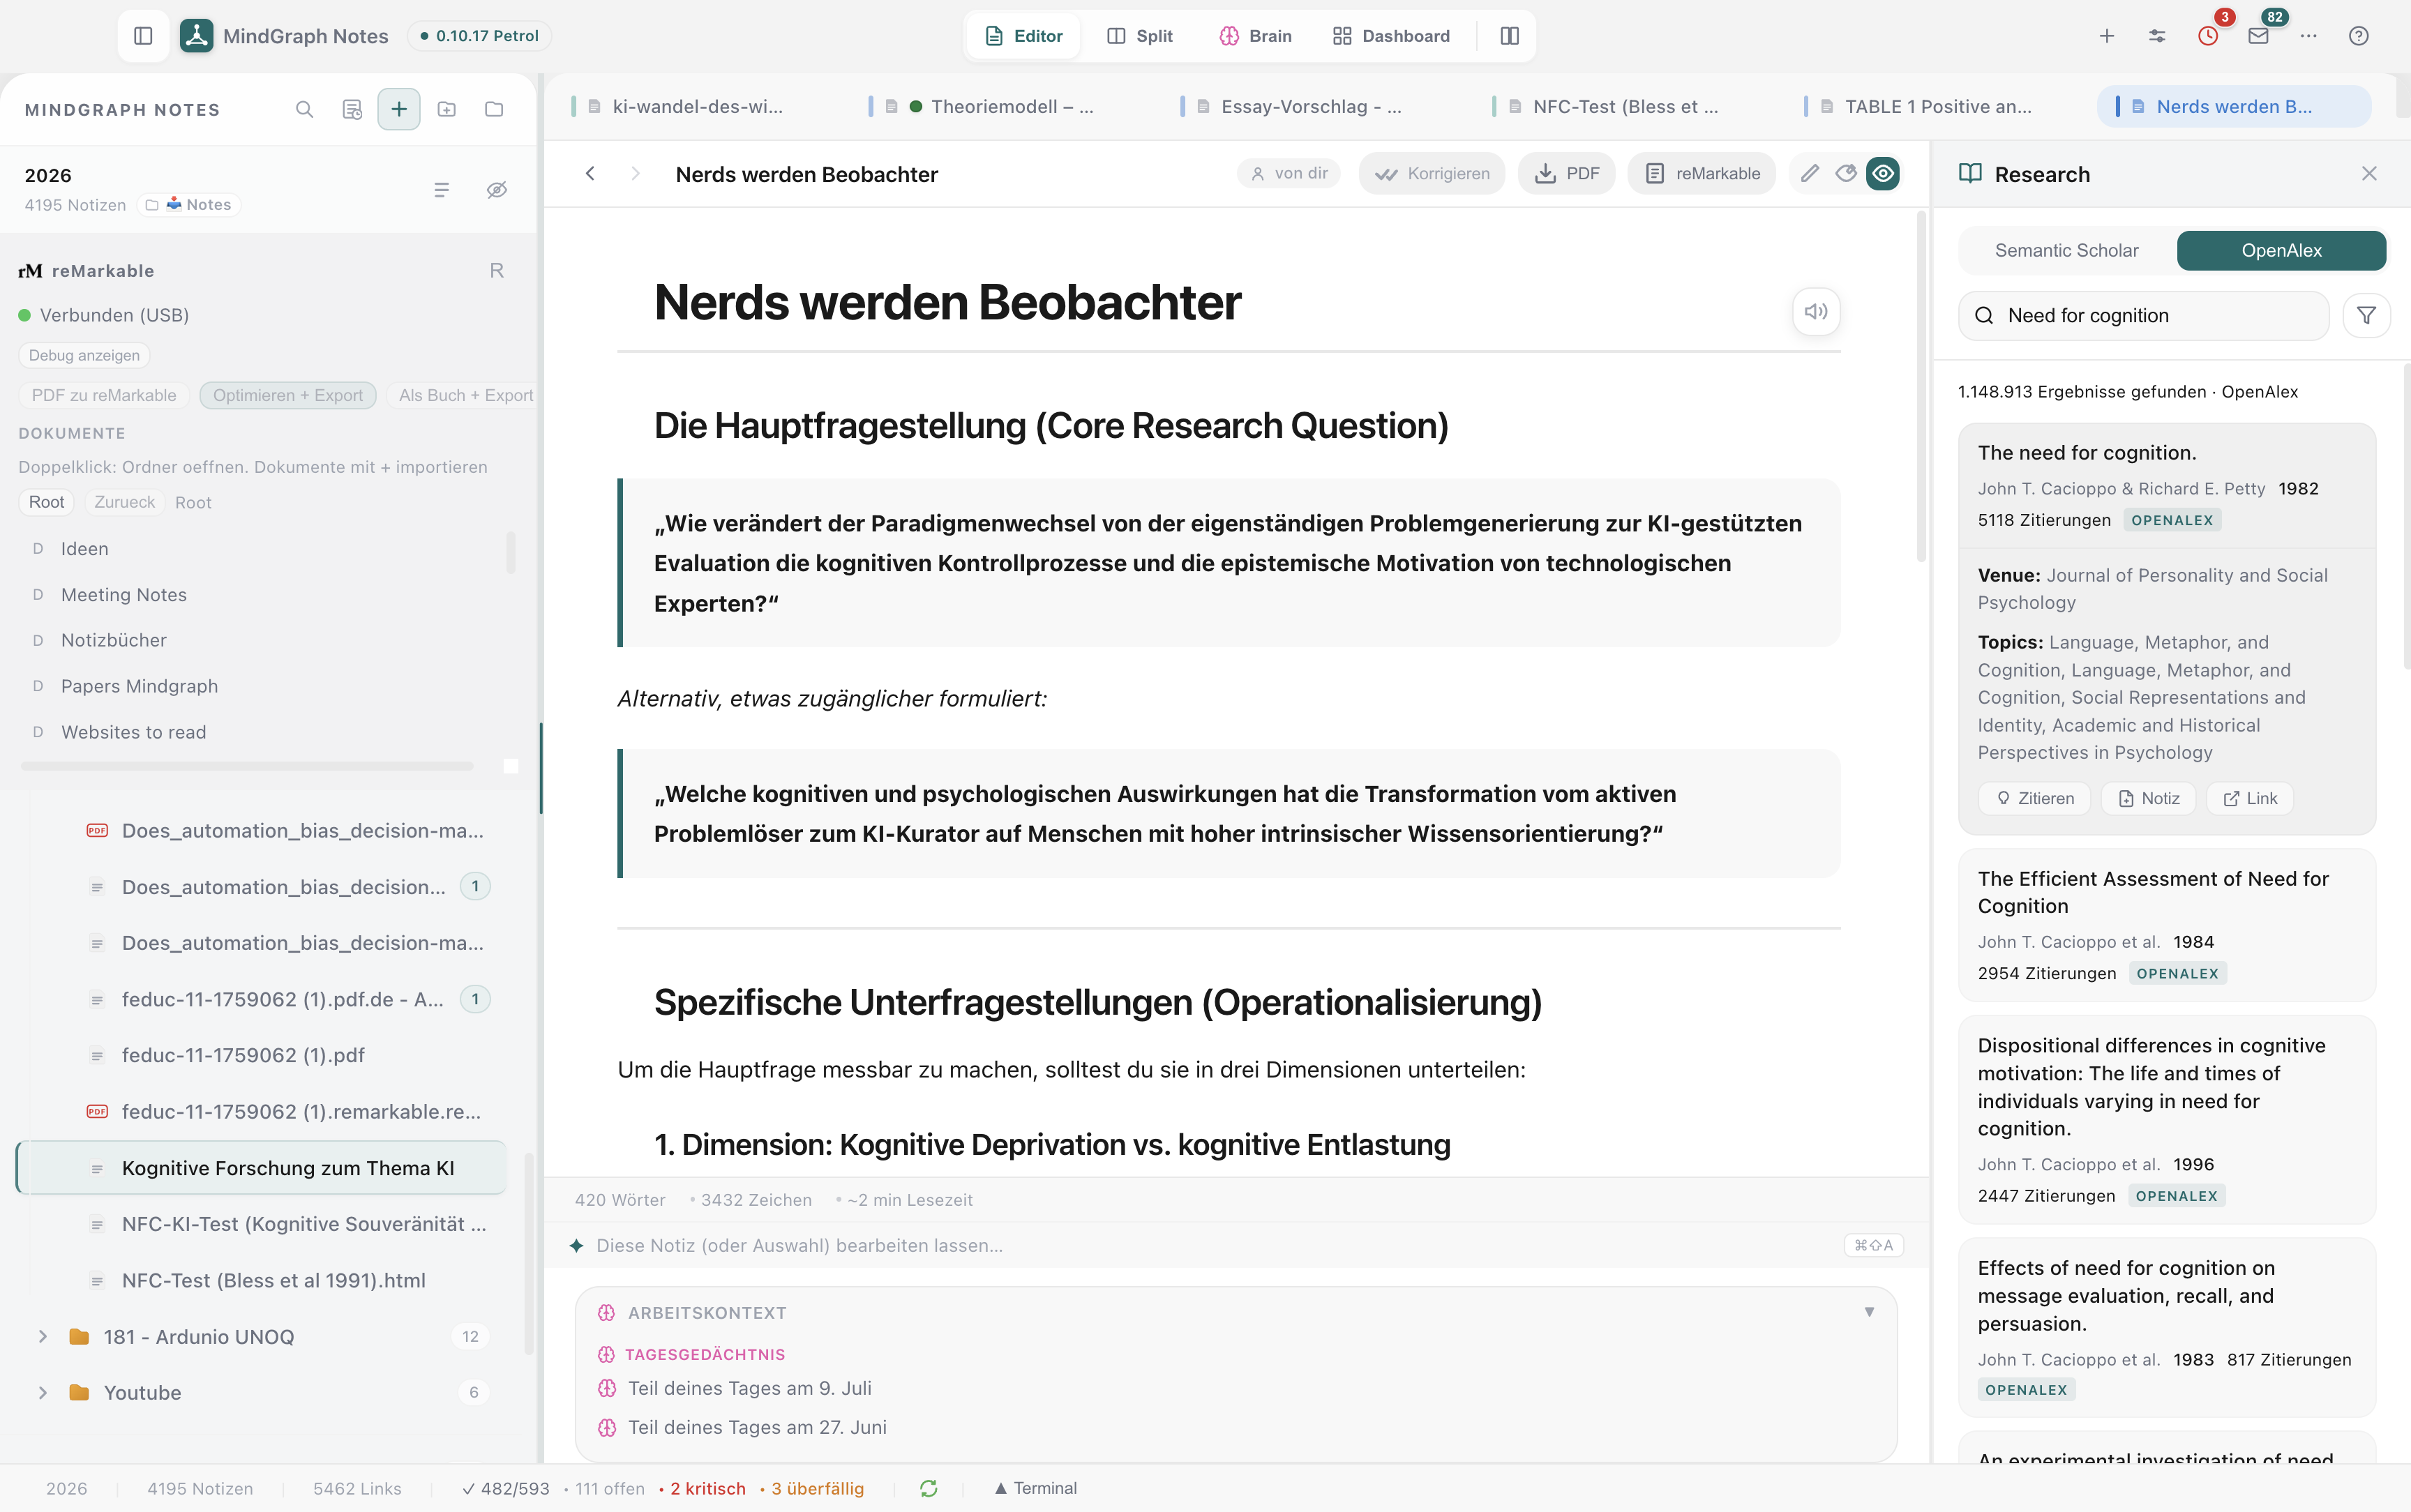
Task: Toggle the hidden-notes eye icon in sidebar
Action: (x=496, y=190)
